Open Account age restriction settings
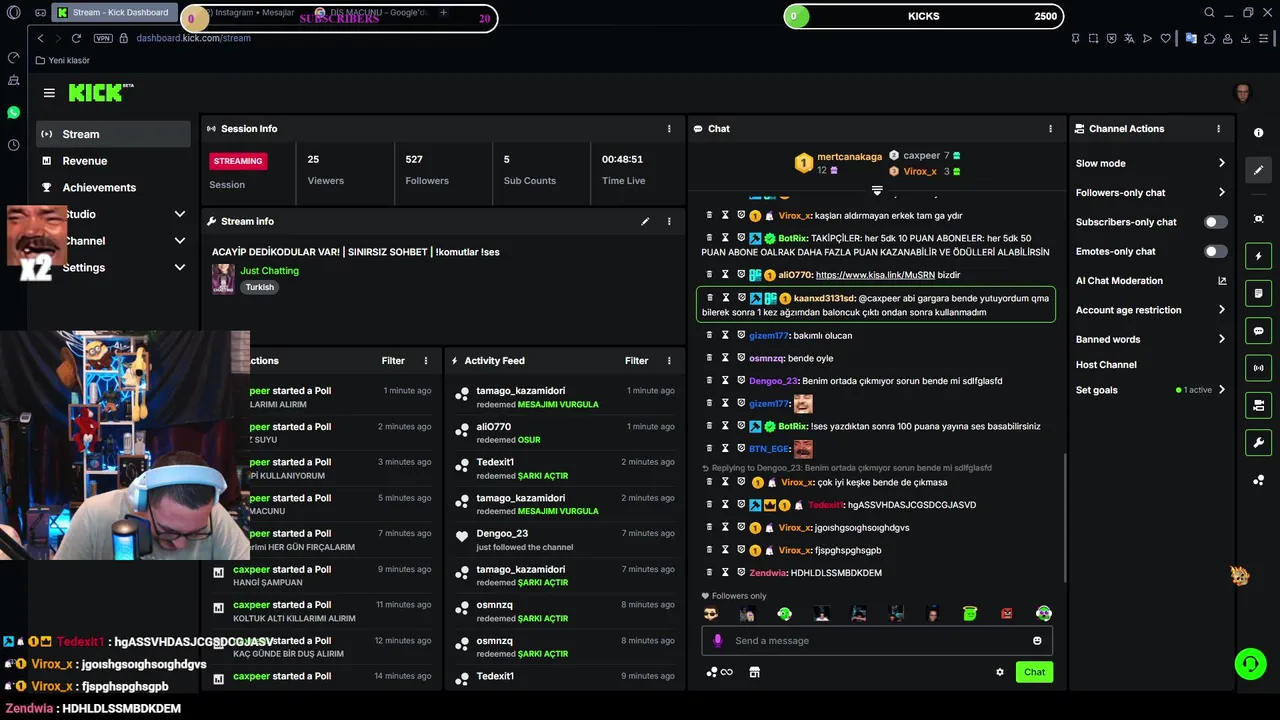 point(1150,310)
